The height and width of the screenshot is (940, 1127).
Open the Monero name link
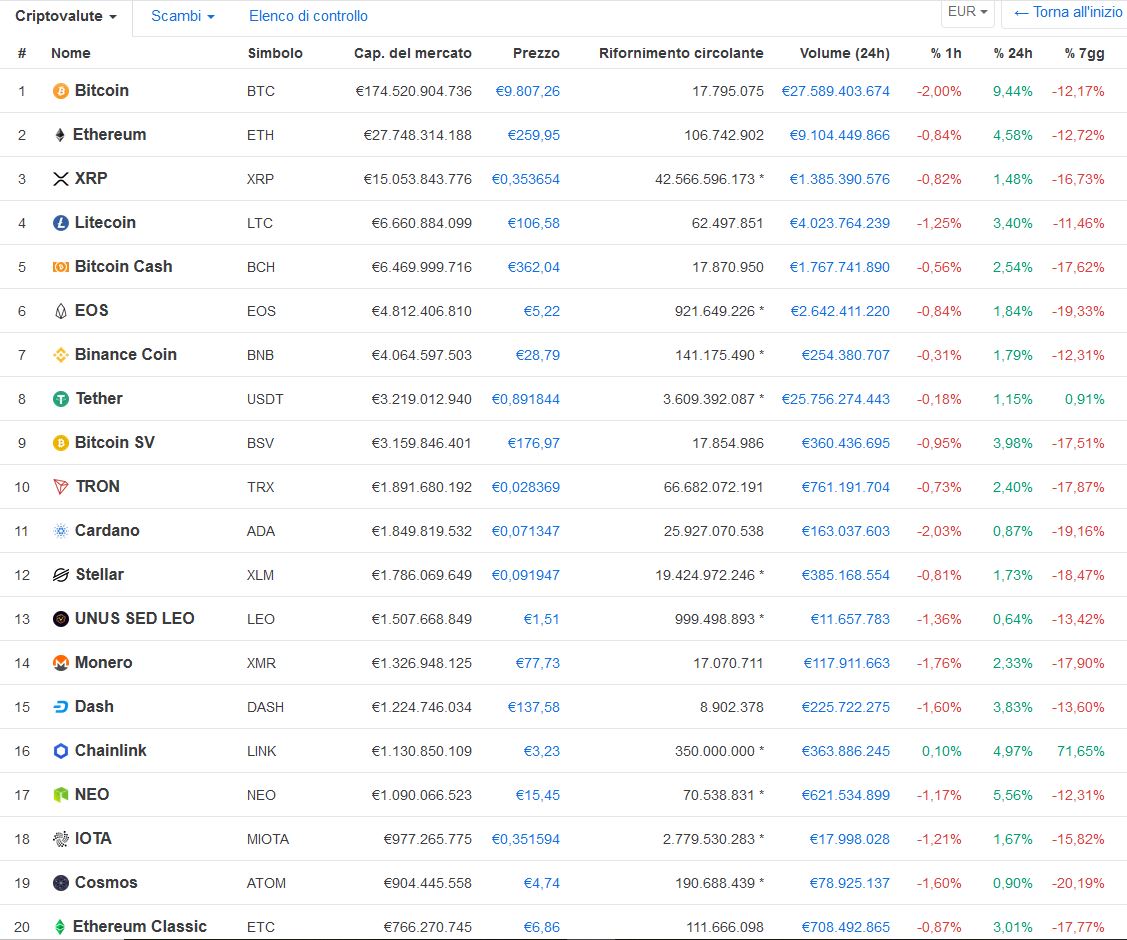(x=104, y=662)
